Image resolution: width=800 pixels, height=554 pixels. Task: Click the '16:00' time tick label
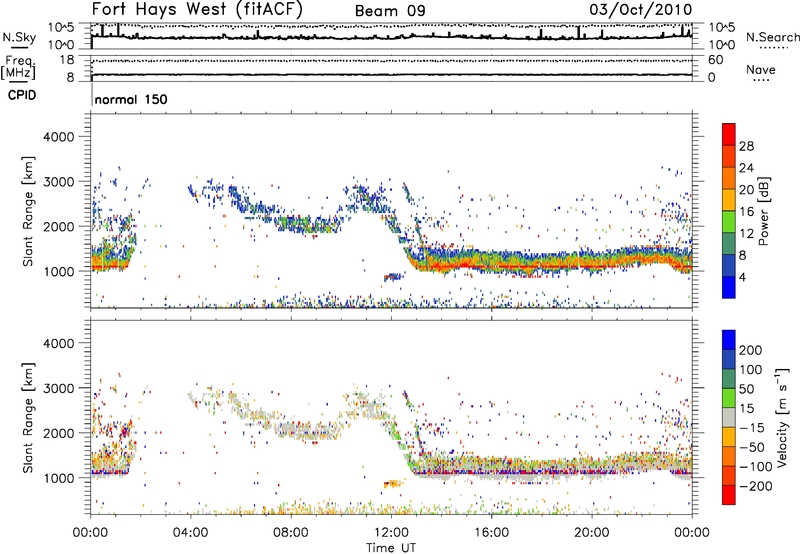pos(491,533)
